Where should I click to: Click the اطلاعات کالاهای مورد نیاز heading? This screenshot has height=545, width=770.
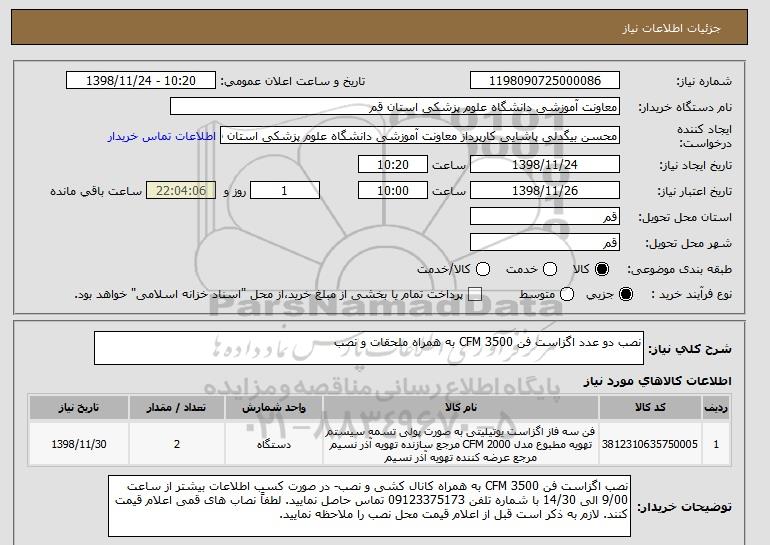tap(657, 381)
